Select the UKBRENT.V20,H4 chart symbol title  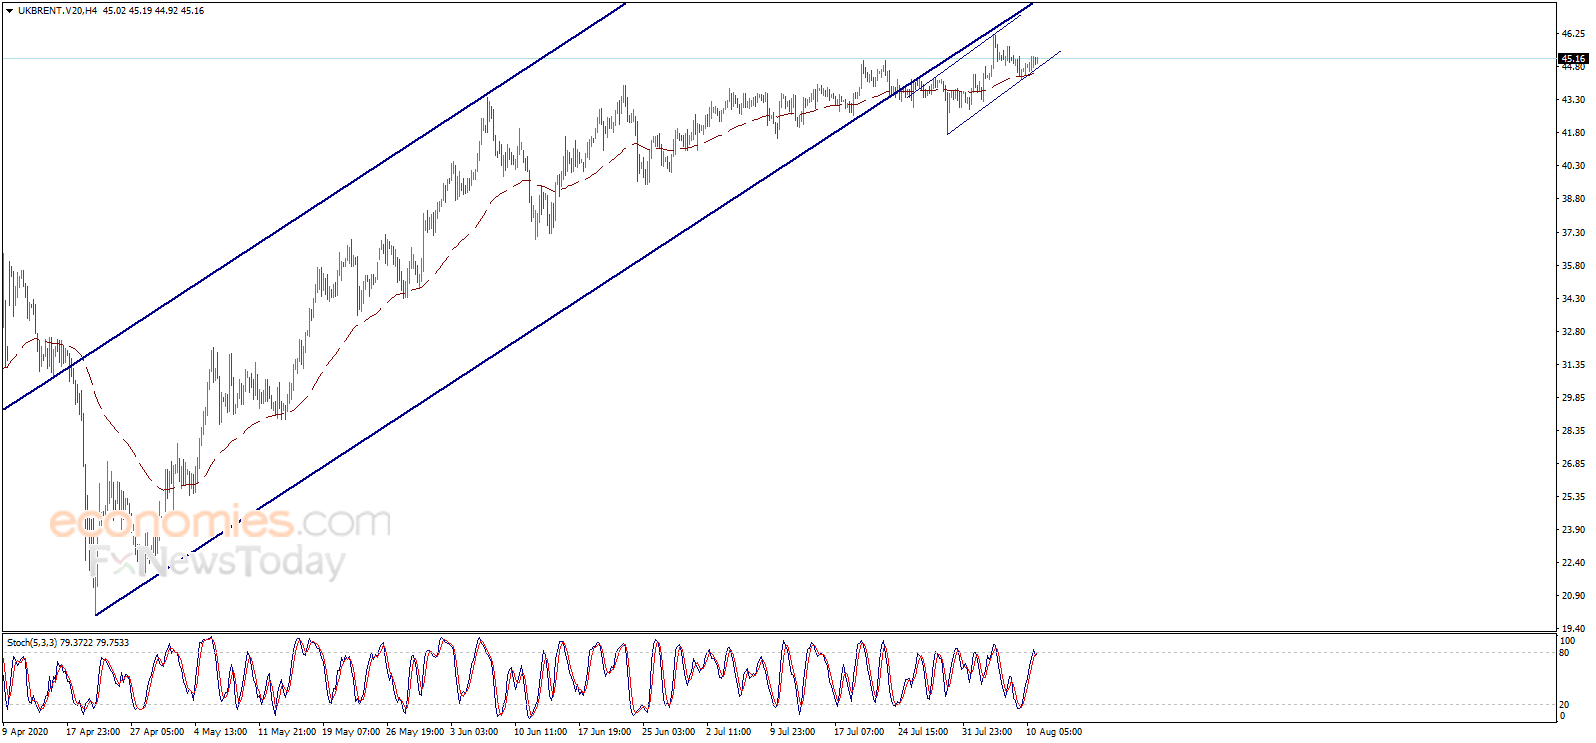tap(57, 11)
